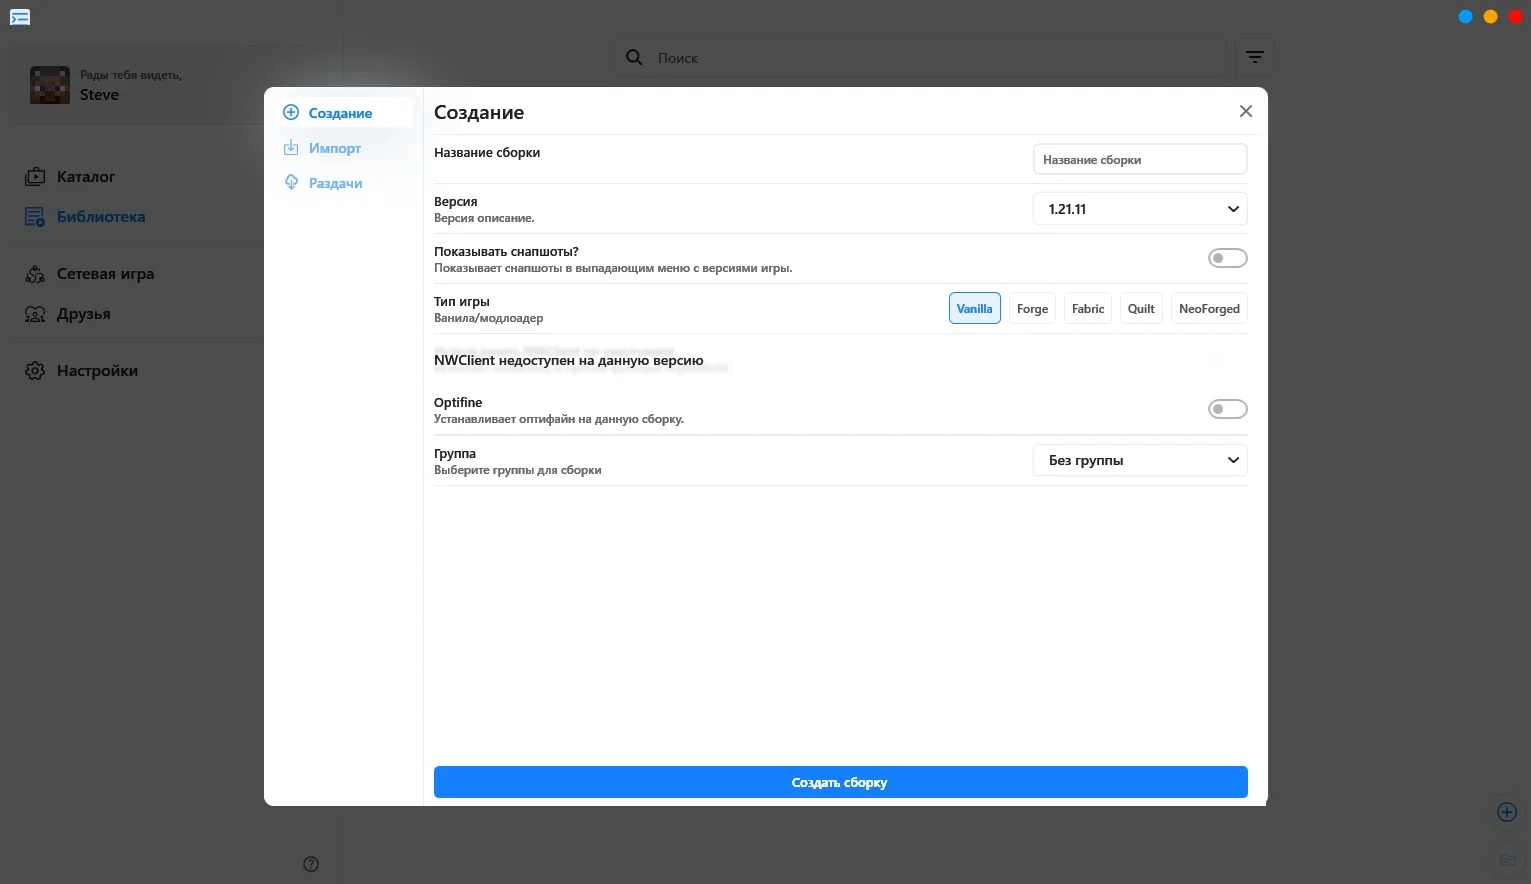Click the filter icon next to search
1531x884 pixels.
pos(1255,58)
